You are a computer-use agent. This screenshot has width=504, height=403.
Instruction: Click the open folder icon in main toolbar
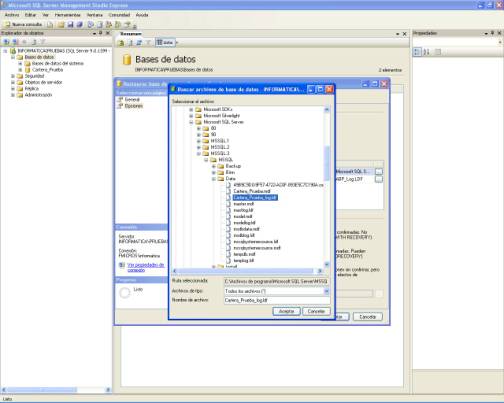61,24
